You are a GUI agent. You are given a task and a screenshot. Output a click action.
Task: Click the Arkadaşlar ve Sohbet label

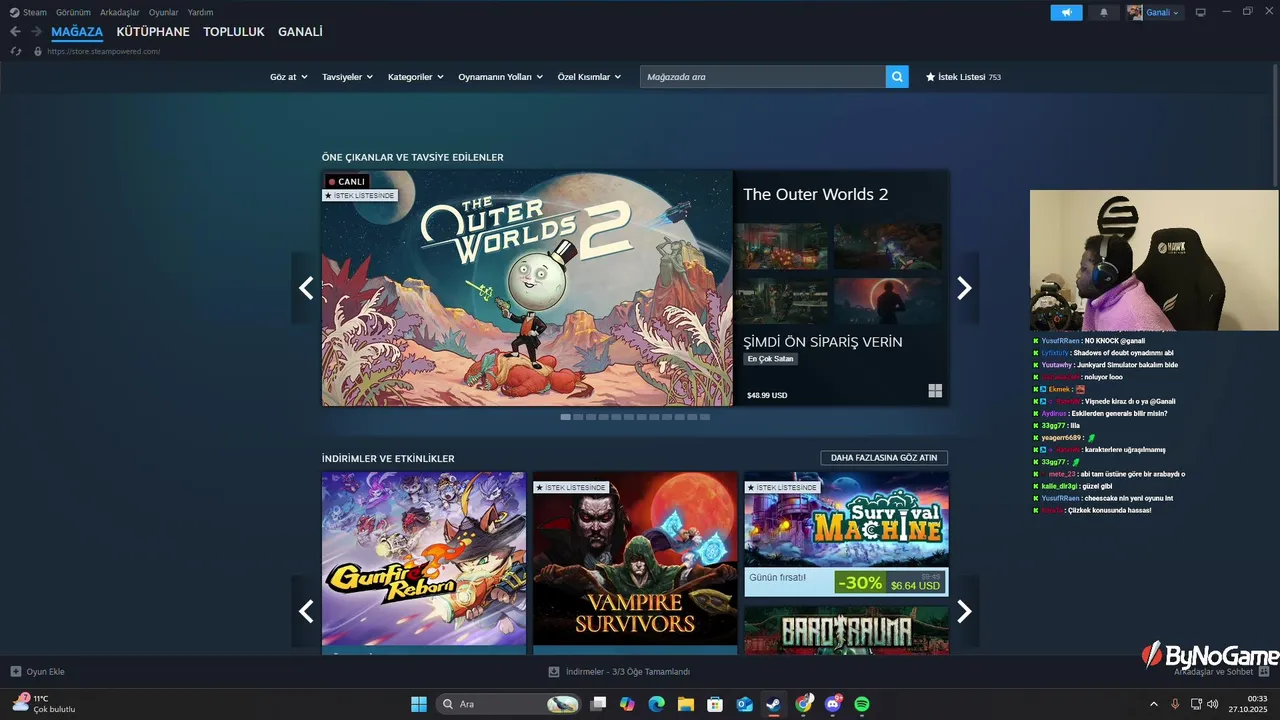click(x=1215, y=672)
